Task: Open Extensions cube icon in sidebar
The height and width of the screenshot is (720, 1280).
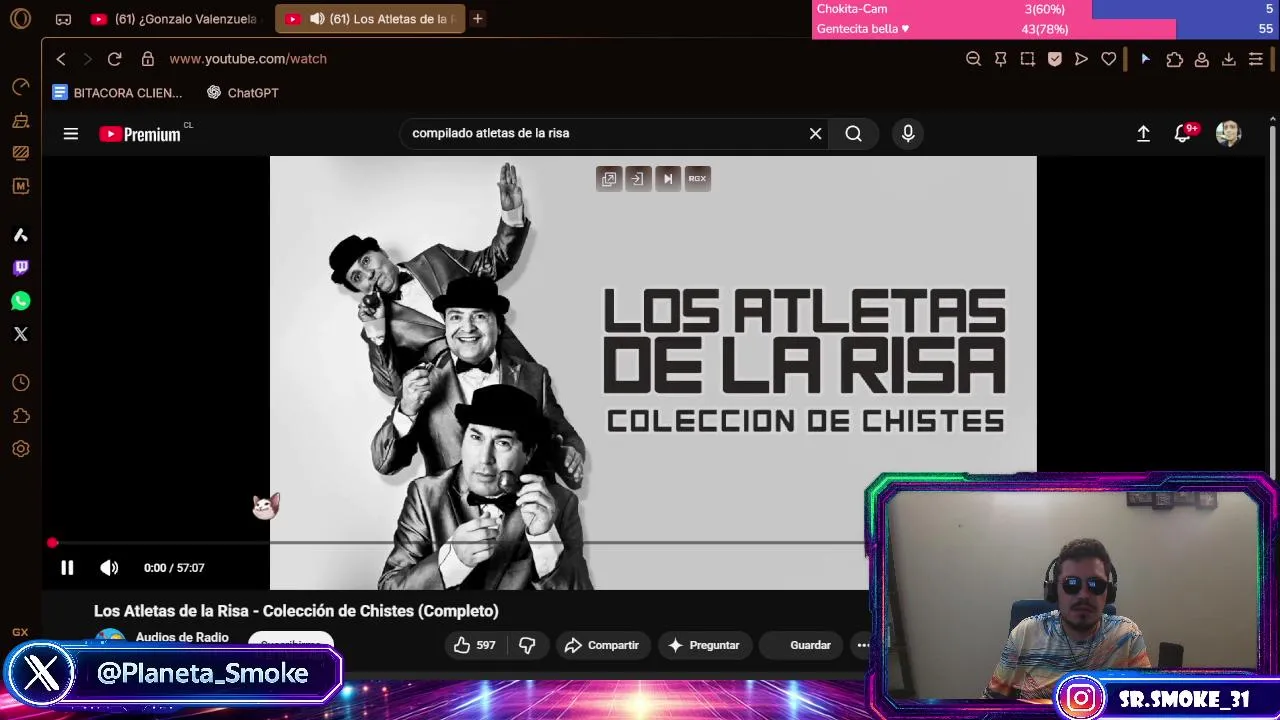Action: [x=21, y=416]
